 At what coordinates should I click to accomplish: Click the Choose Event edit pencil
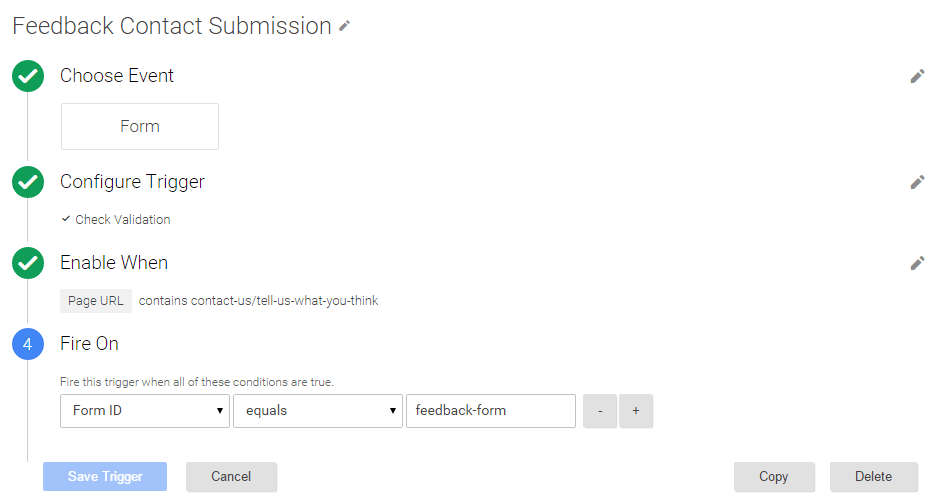click(917, 76)
